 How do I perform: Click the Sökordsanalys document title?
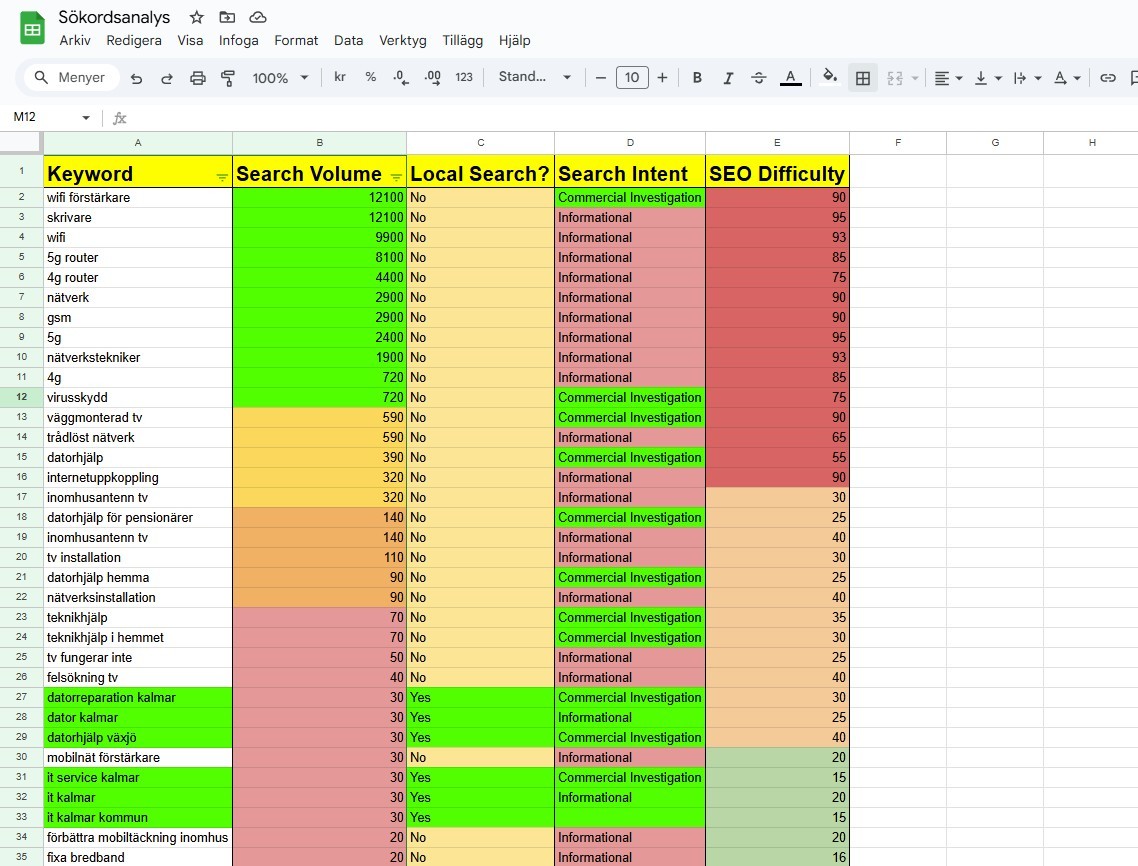pos(114,17)
